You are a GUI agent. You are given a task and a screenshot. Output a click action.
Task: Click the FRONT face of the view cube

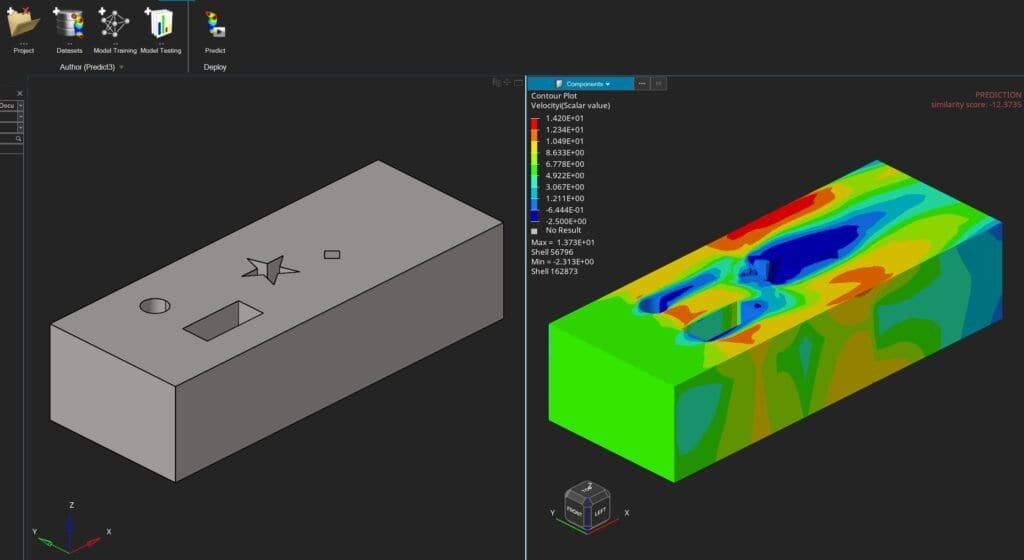point(575,512)
